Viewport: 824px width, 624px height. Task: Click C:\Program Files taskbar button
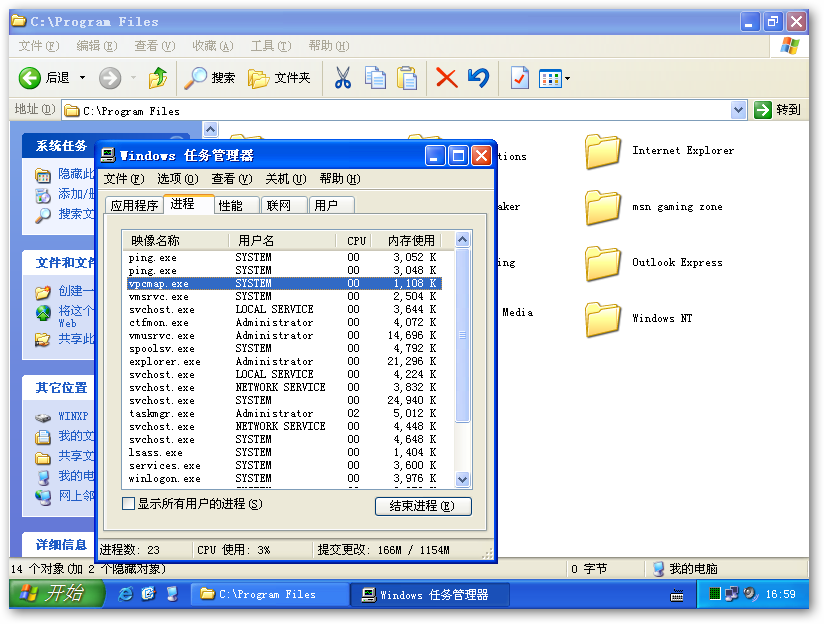pyautogui.click(x=270, y=595)
